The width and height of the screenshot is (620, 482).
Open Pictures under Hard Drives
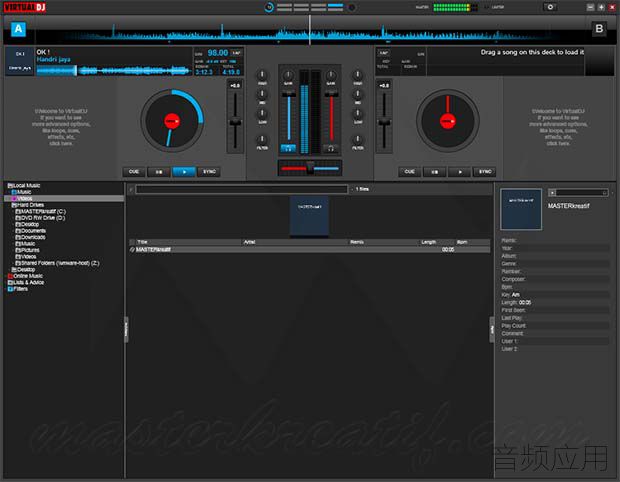pos(28,250)
